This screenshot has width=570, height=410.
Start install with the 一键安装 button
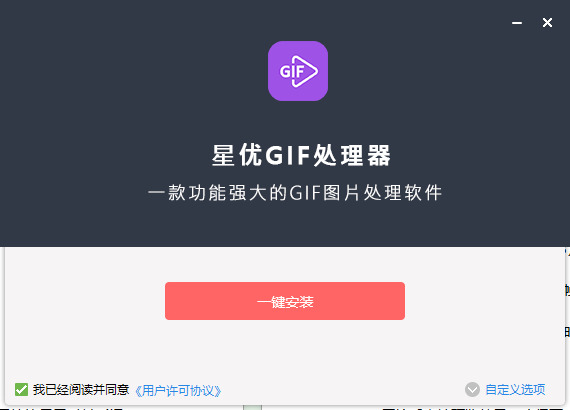pos(285,301)
